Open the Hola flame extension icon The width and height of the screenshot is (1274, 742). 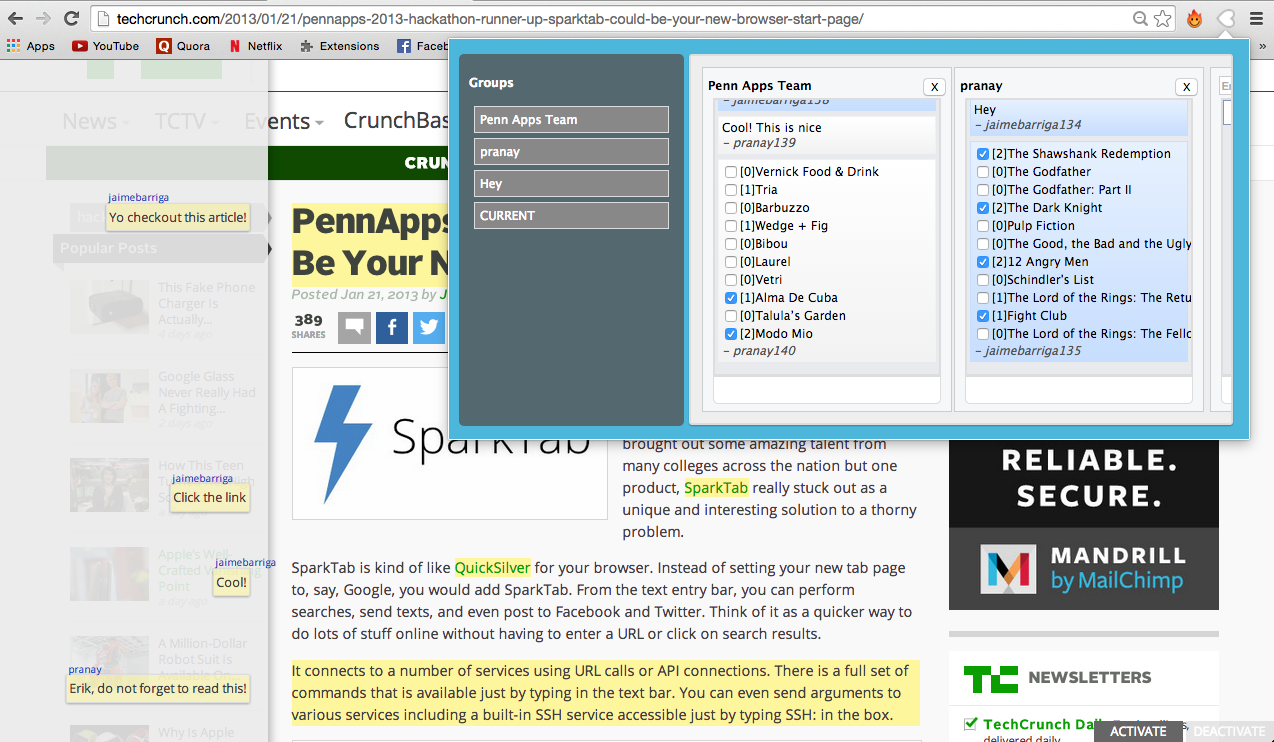tap(1194, 18)
